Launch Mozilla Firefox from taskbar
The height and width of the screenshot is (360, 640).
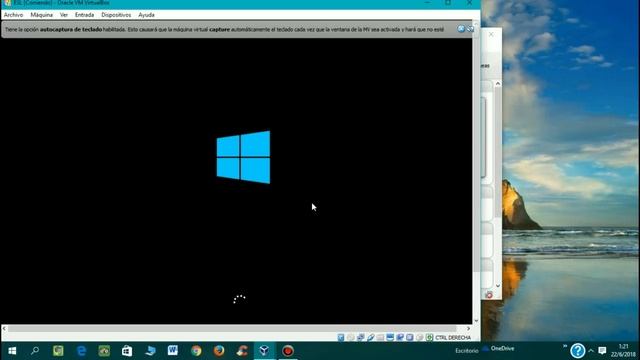(x=219, y=351)
